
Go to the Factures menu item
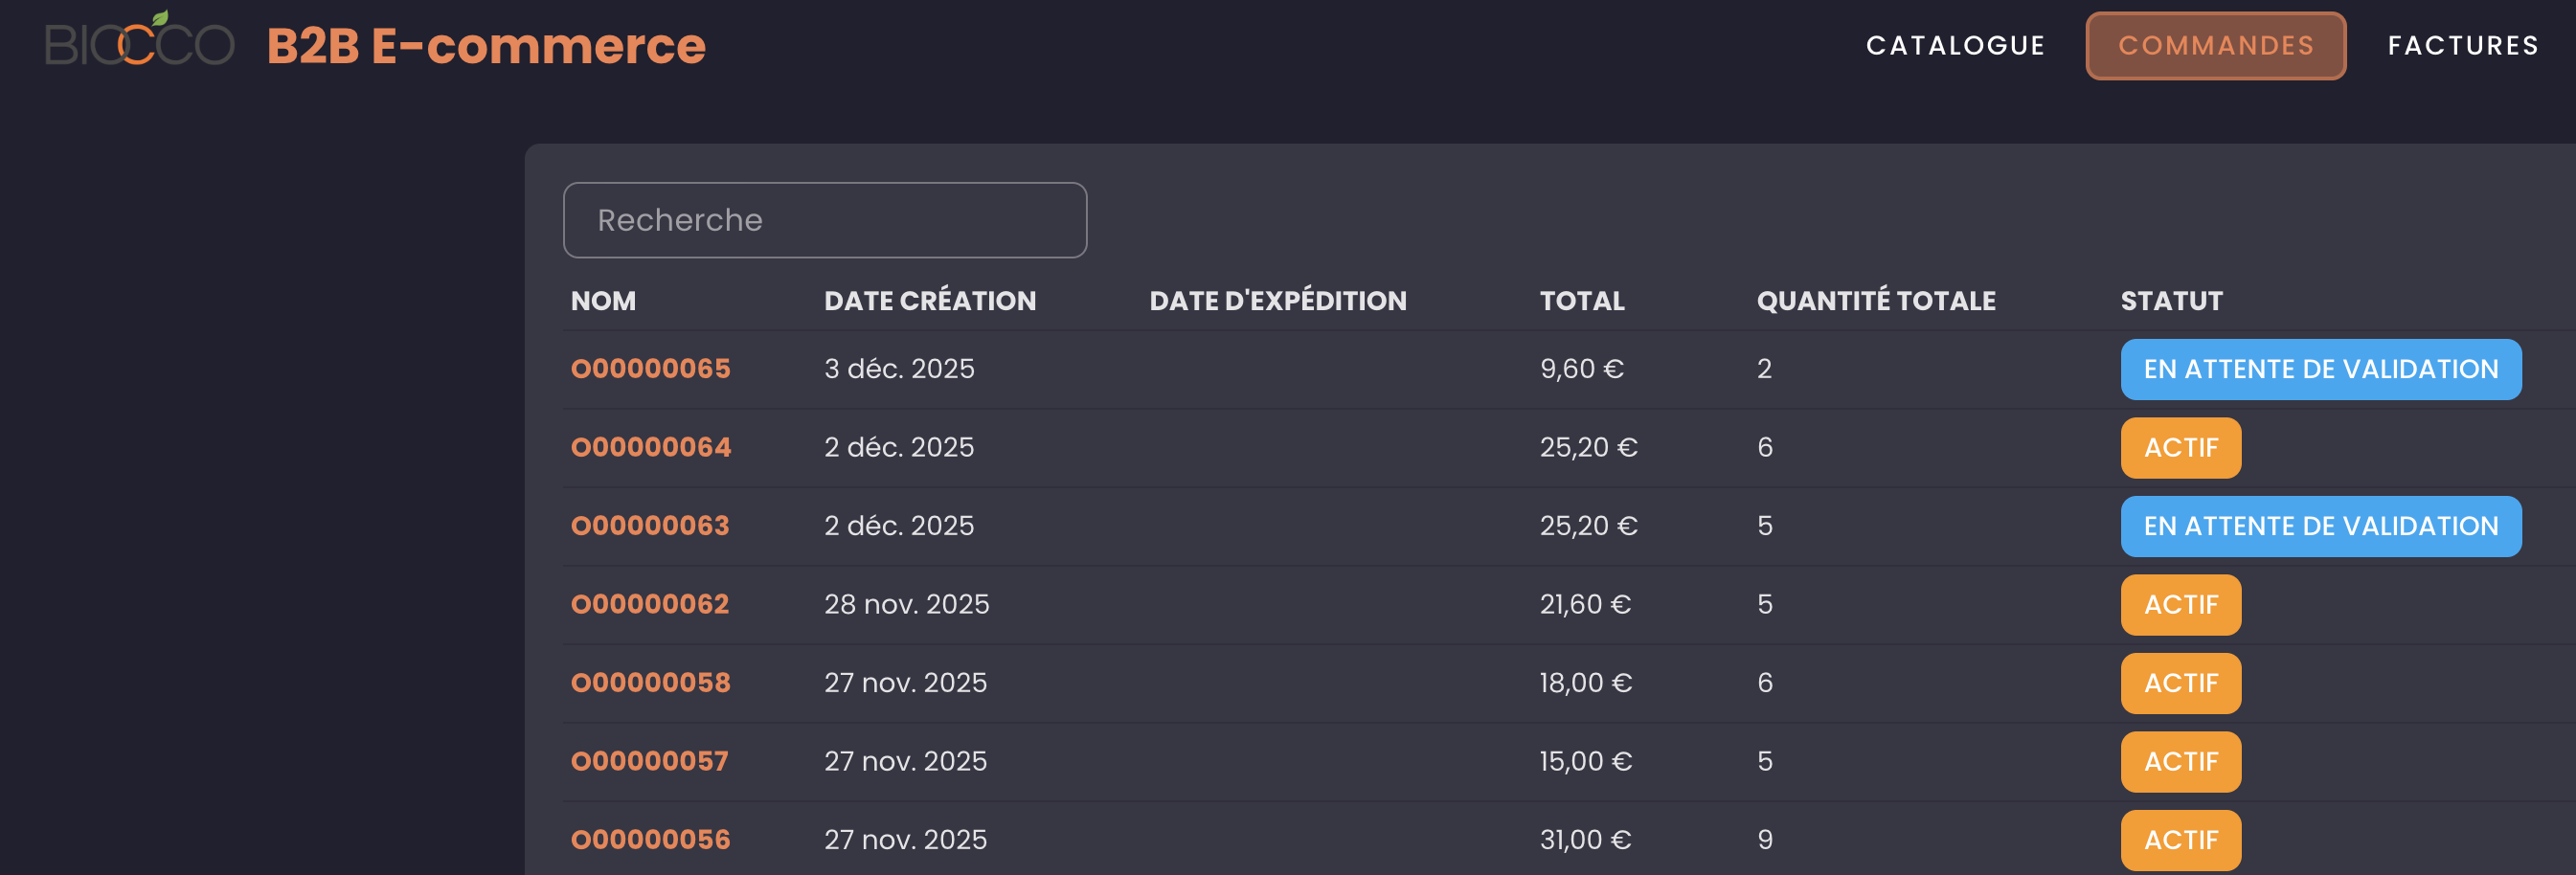point(2463,46)
